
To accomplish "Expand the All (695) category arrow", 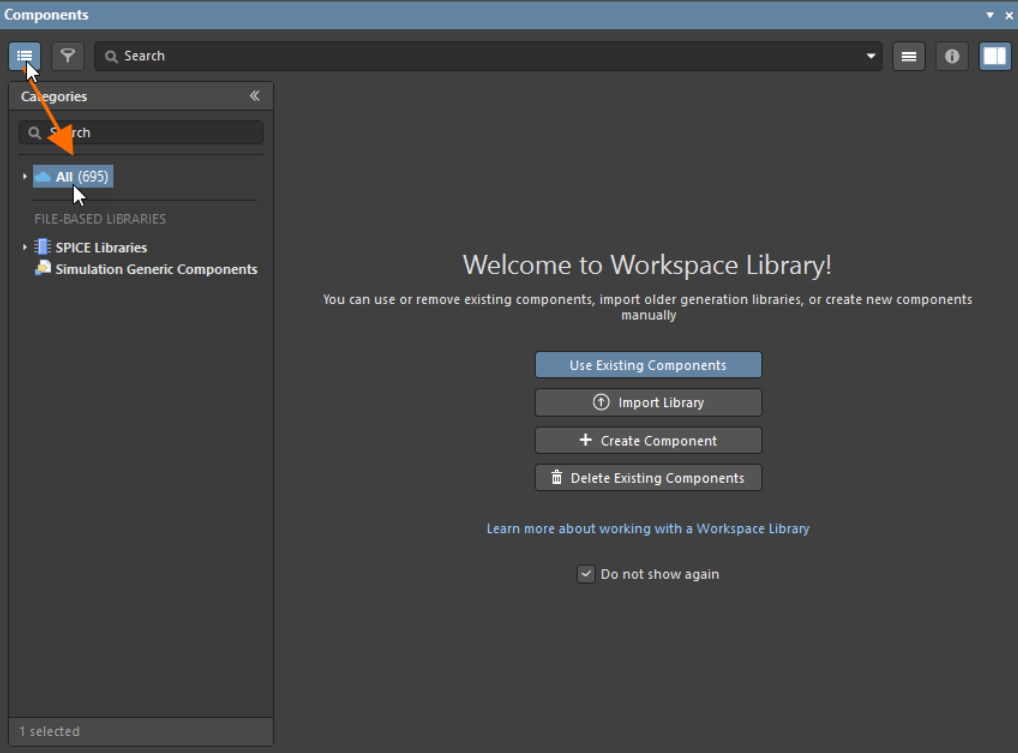I will click(25, 177).
